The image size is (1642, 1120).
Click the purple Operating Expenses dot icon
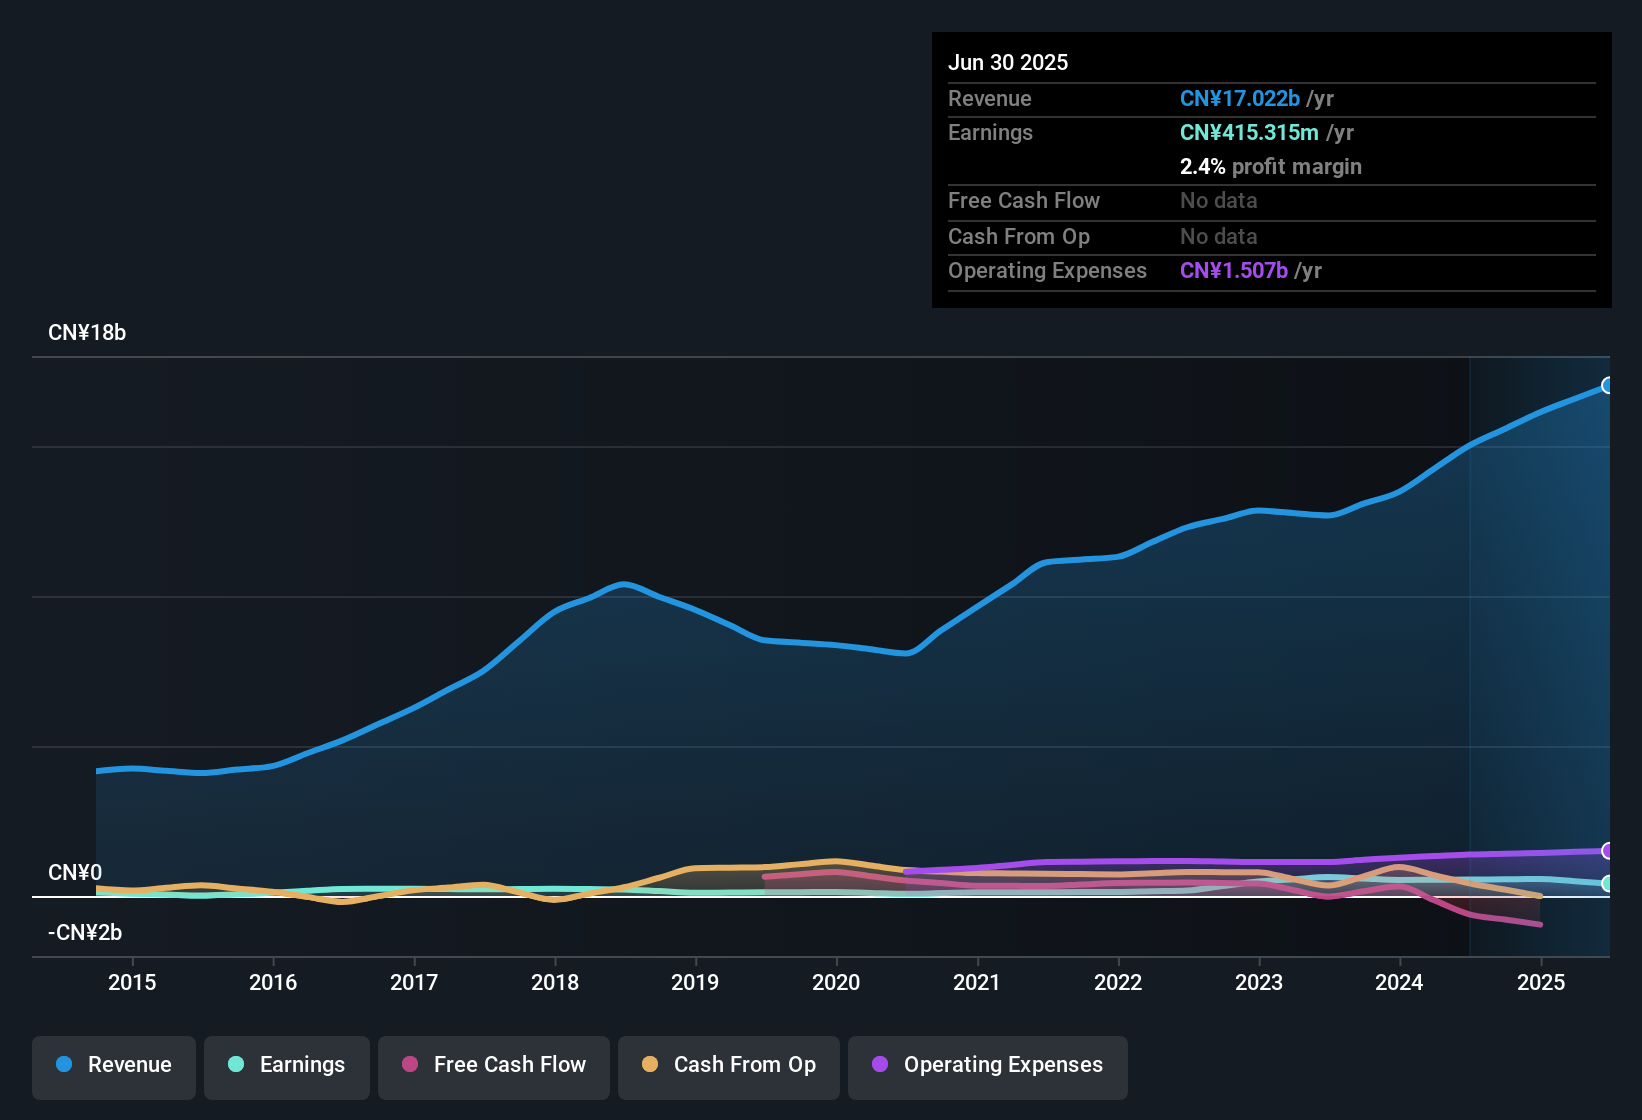pyautogui.click(x=879, y=1065)
